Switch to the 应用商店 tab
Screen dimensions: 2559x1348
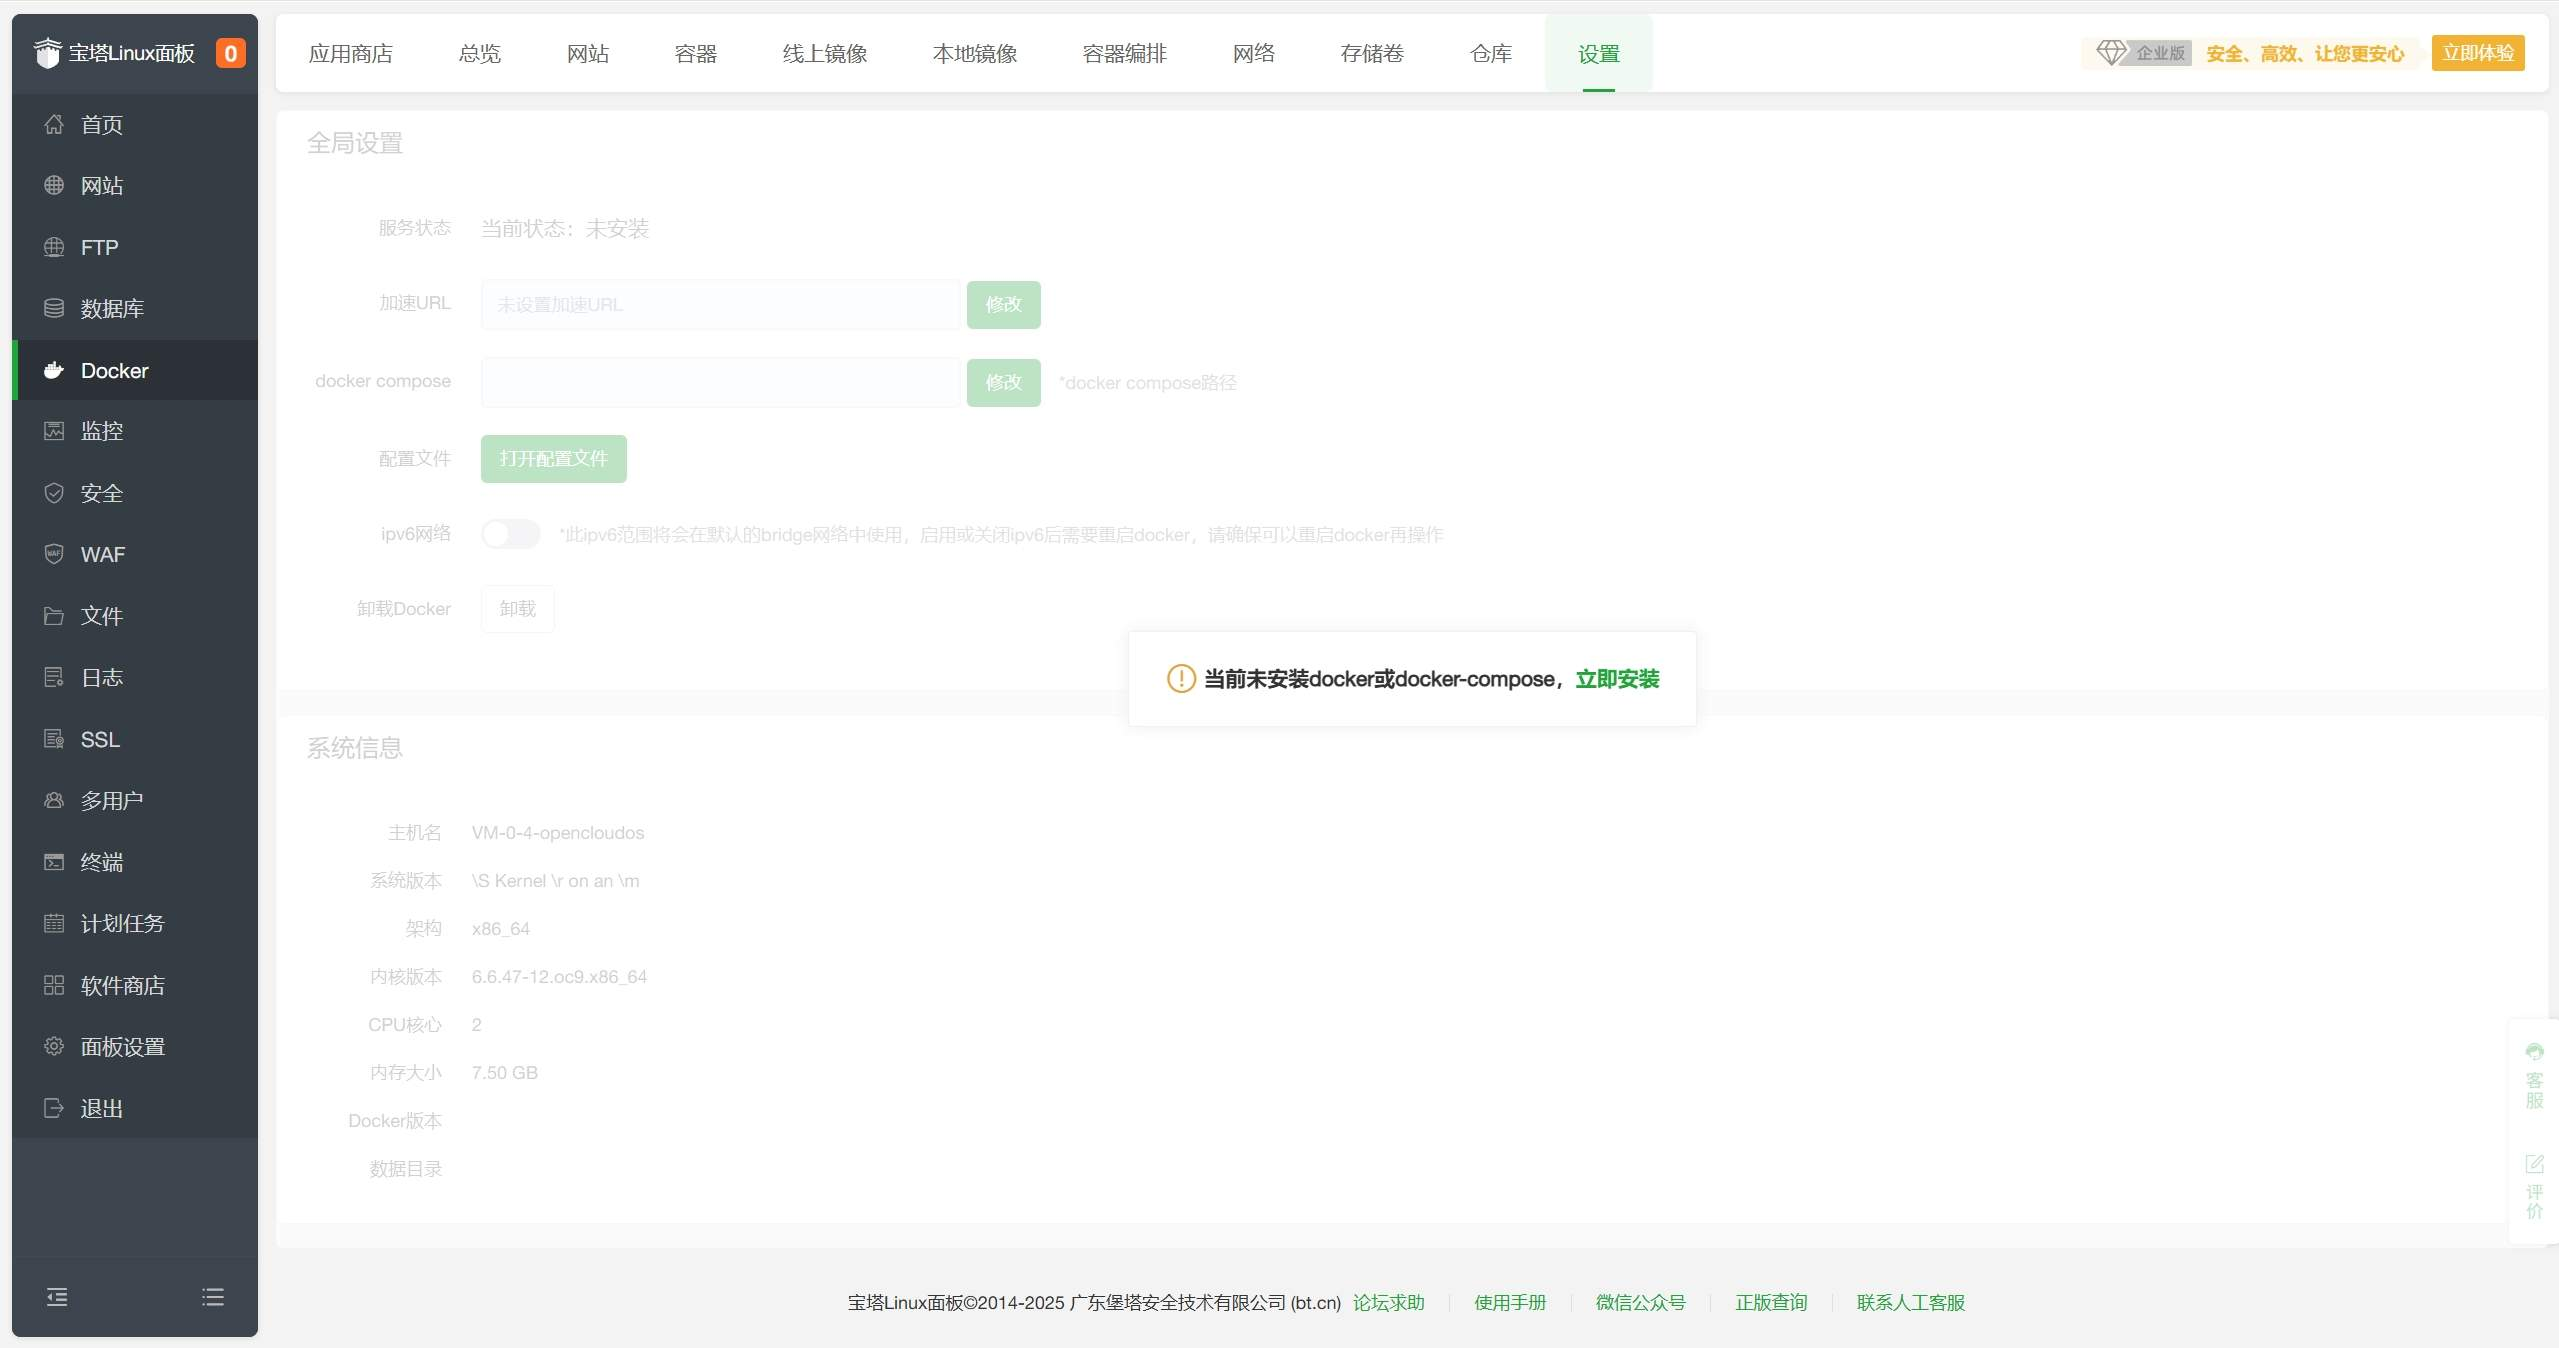point(350,54)
